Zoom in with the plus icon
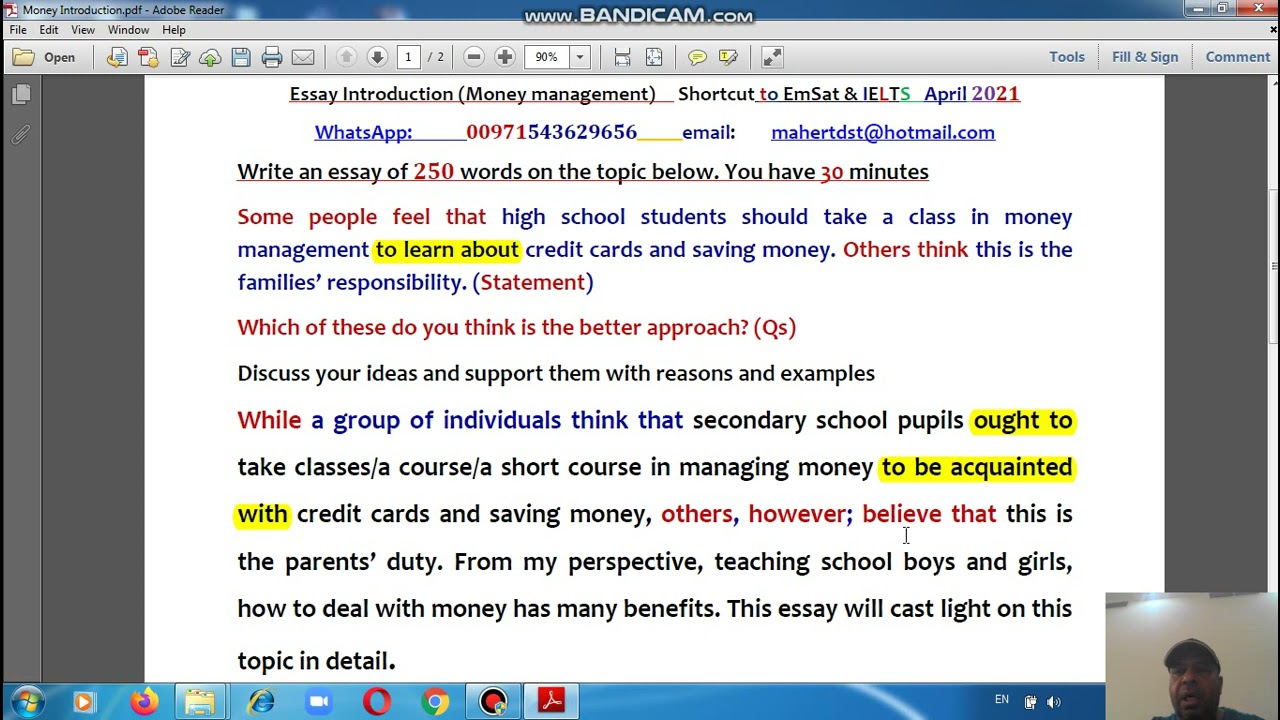Viewport: 1280px width, 720px height. coord(505,57)
